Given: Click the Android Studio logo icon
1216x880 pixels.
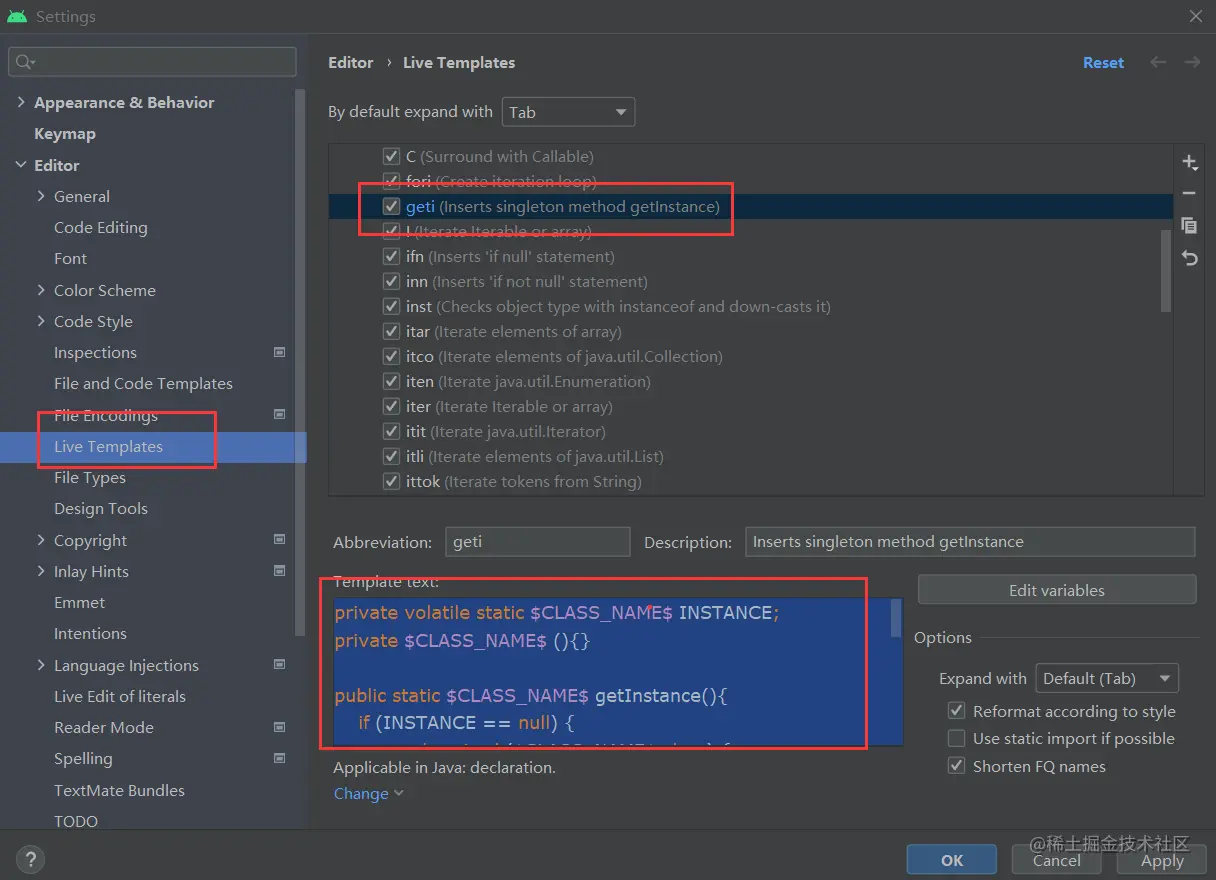Looking at the screenshot, I should 16,16.
